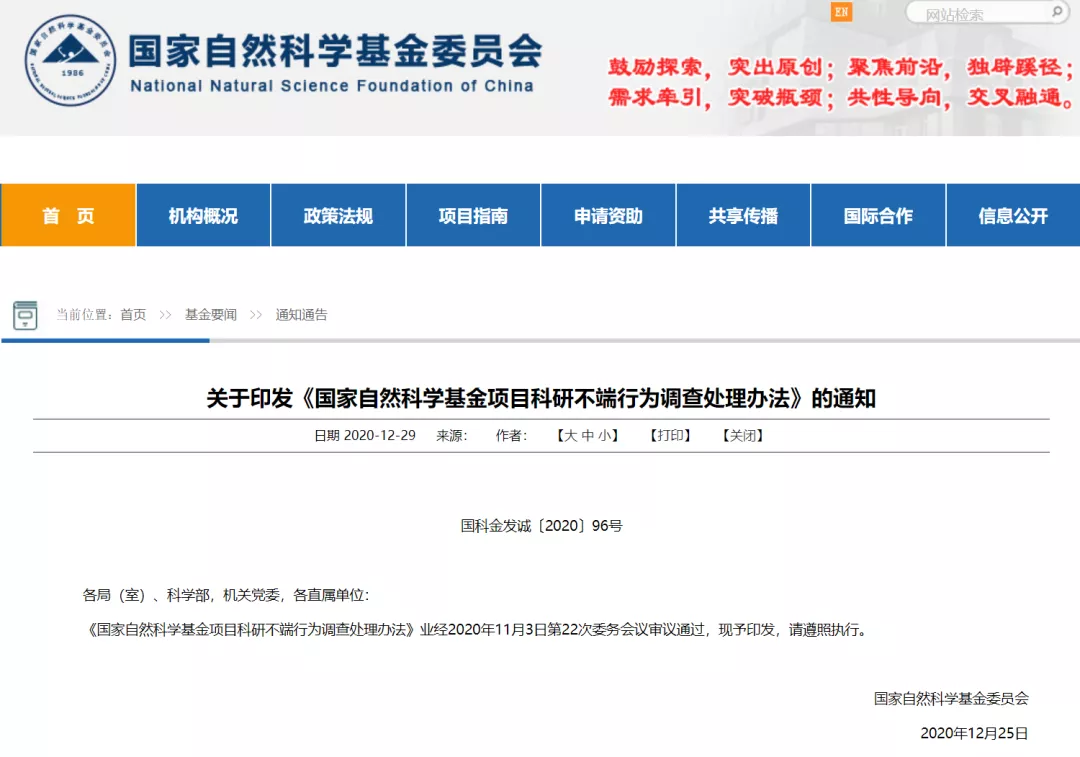This screenshot has width=1080, height=757.
Task: Click the 关闭 close page link
Action: 743,436
